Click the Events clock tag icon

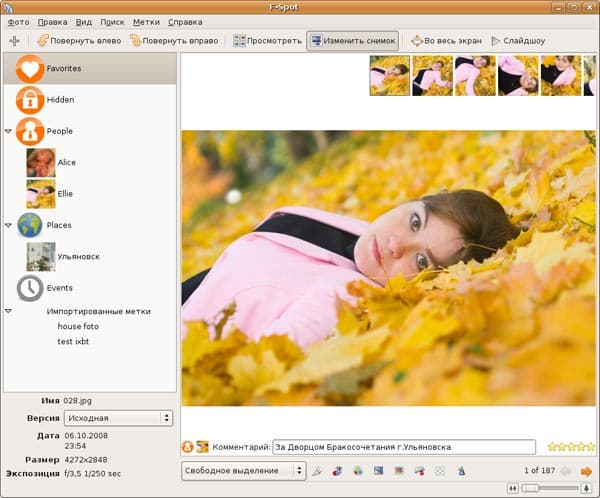[30, 288]
